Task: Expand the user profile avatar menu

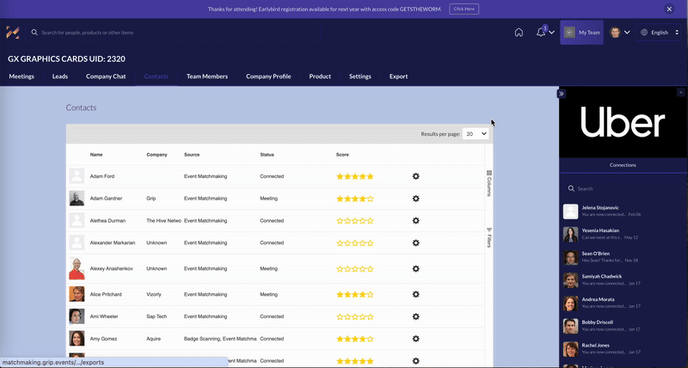Action: (619, 32)
